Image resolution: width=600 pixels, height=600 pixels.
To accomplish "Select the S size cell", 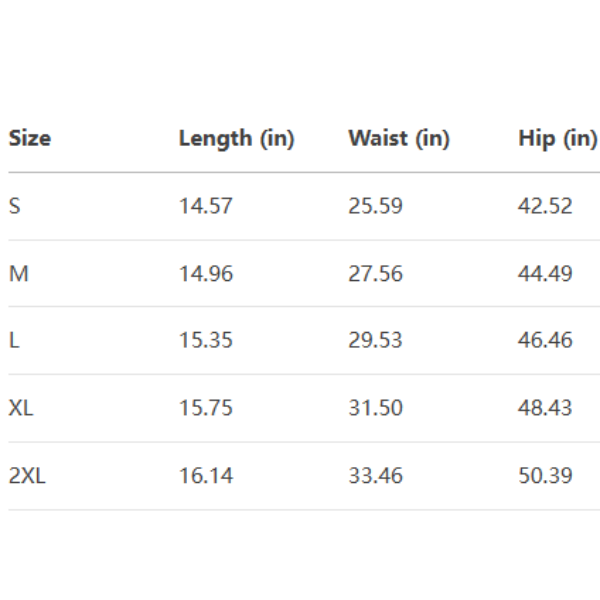I will click(14, 206).
